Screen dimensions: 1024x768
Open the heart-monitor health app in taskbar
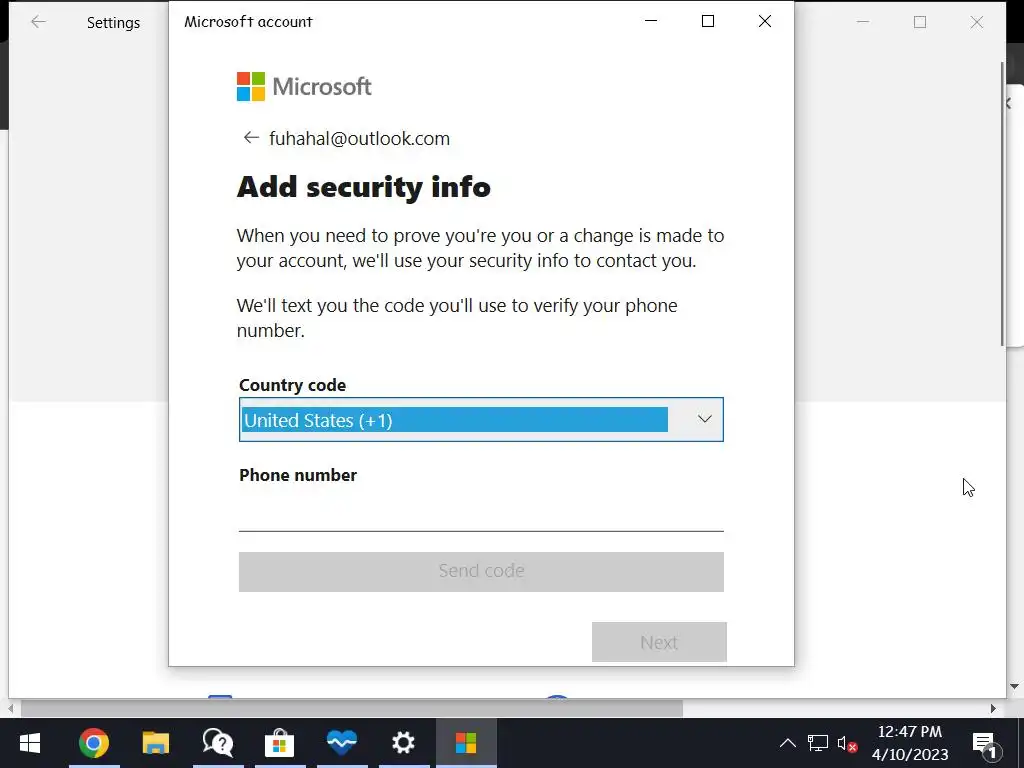[342, 743]
